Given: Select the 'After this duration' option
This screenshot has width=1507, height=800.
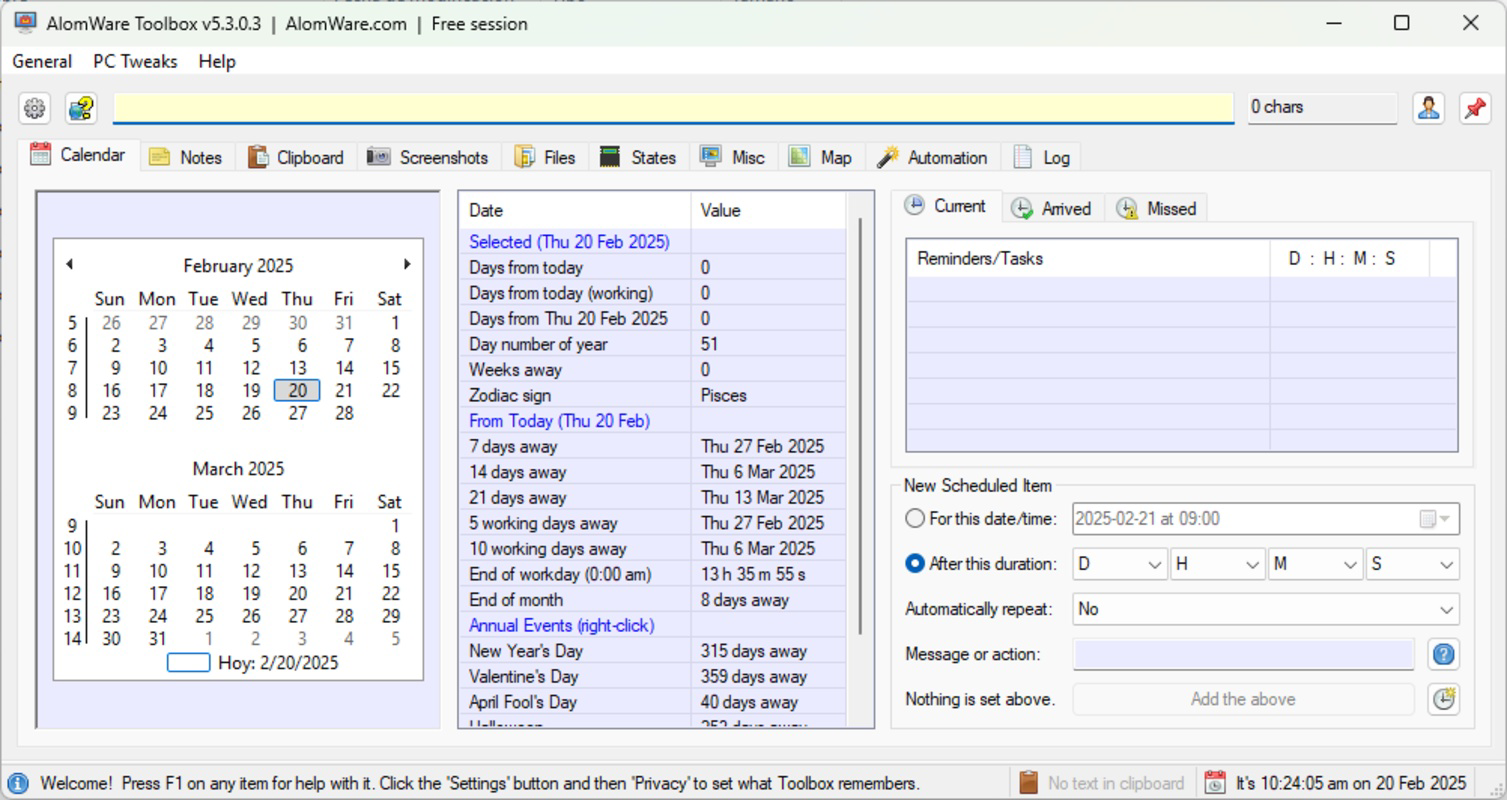Looking at the screenshot, I should tap(914, 562).
